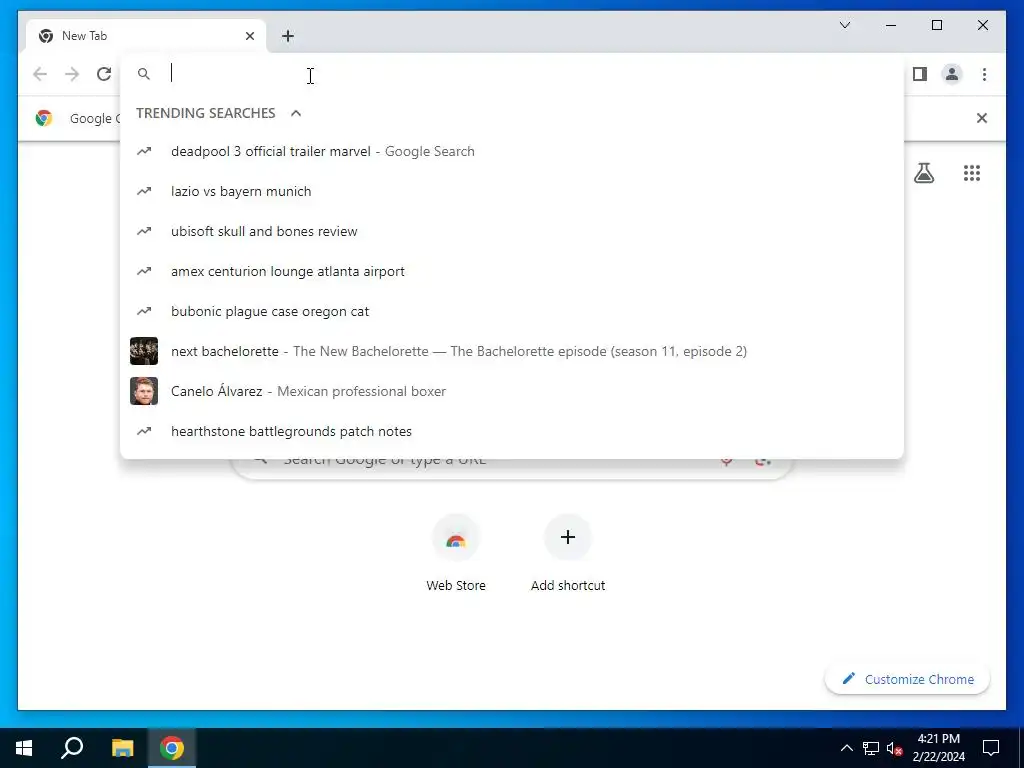Open the Google apps grid icon
Image resolution: width=1024 pixels, height=768 pixels.
972,173
